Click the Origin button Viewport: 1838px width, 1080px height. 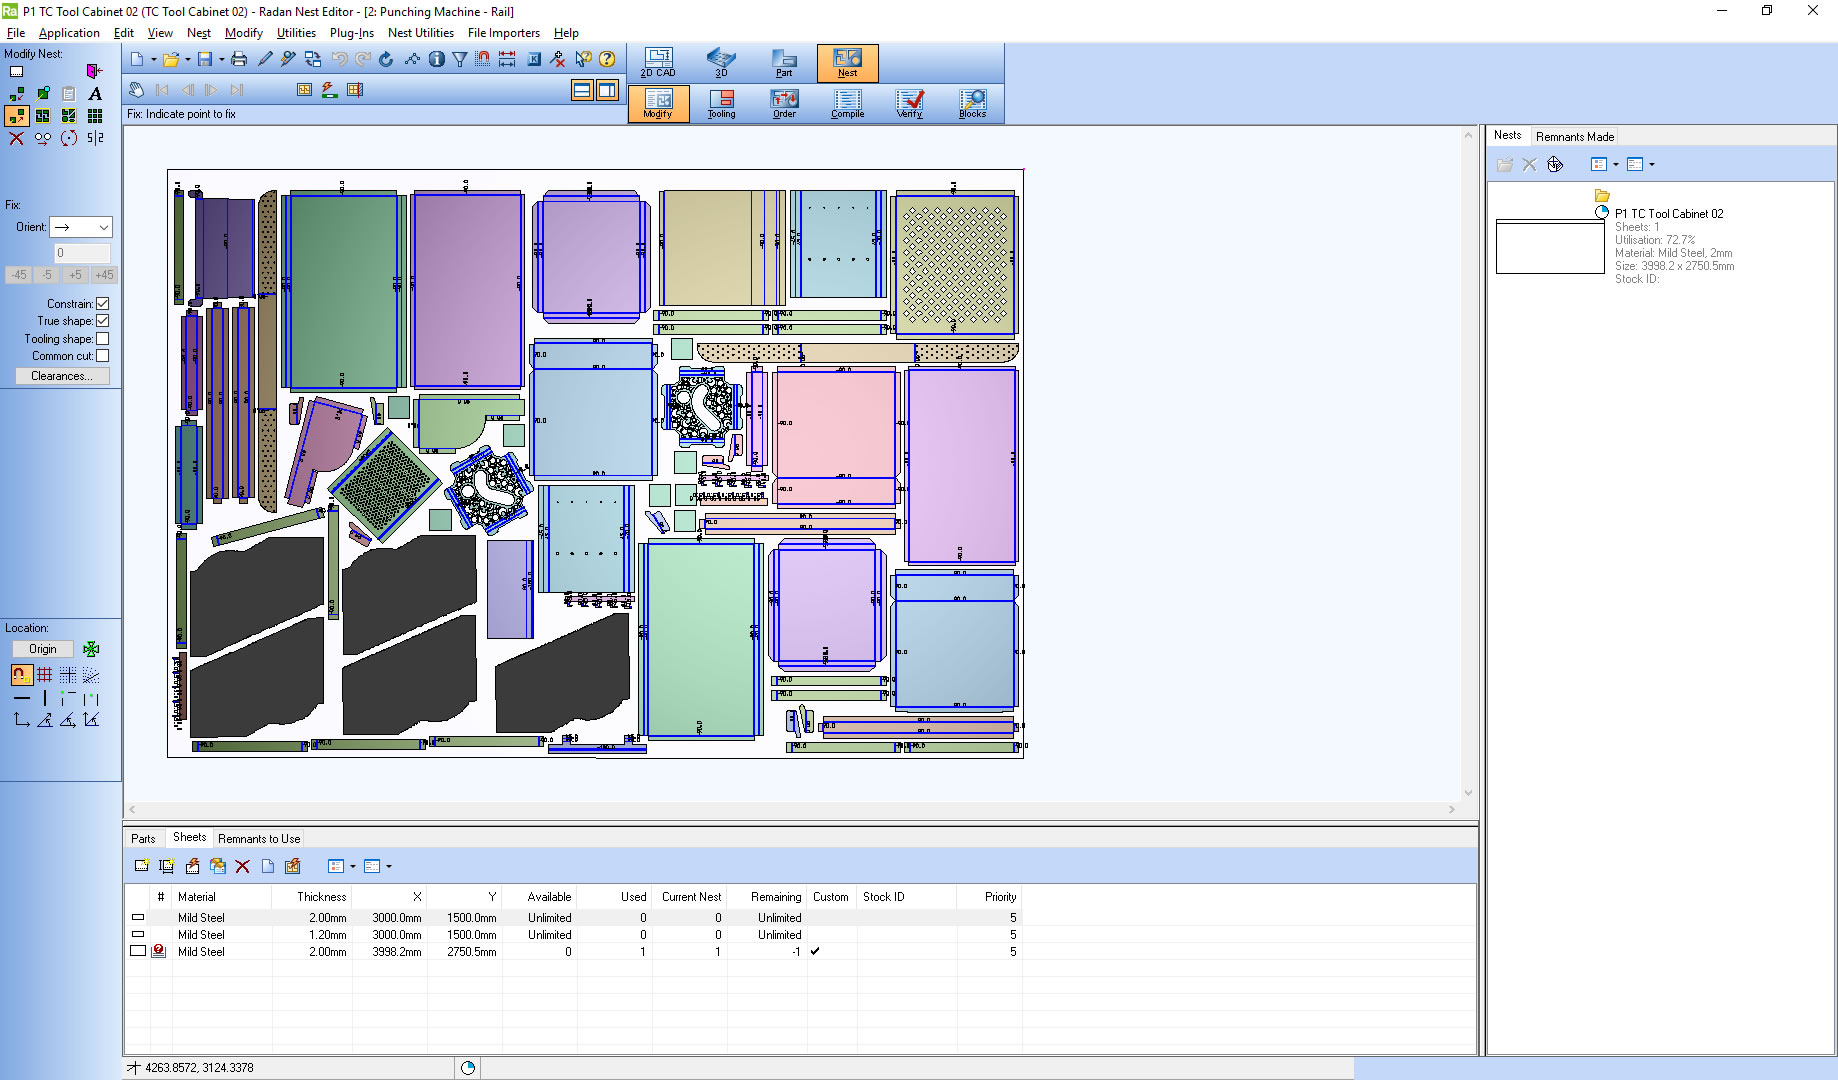[x=43, y=649]
